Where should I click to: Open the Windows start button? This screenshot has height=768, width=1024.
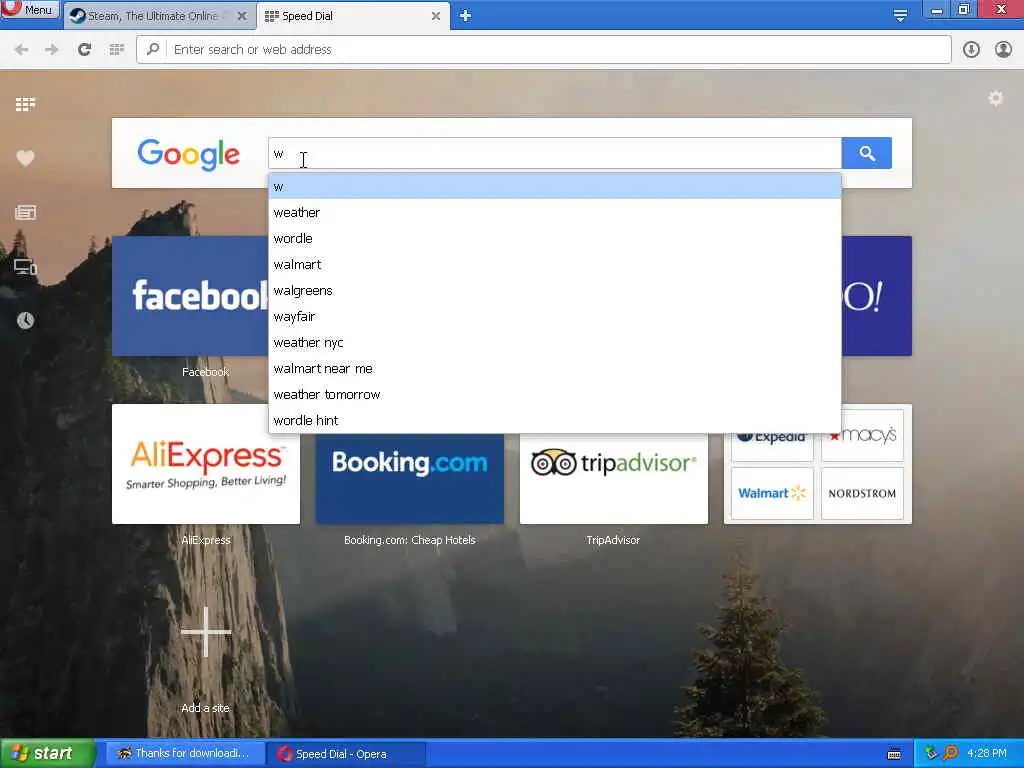(x=47, y=754)
